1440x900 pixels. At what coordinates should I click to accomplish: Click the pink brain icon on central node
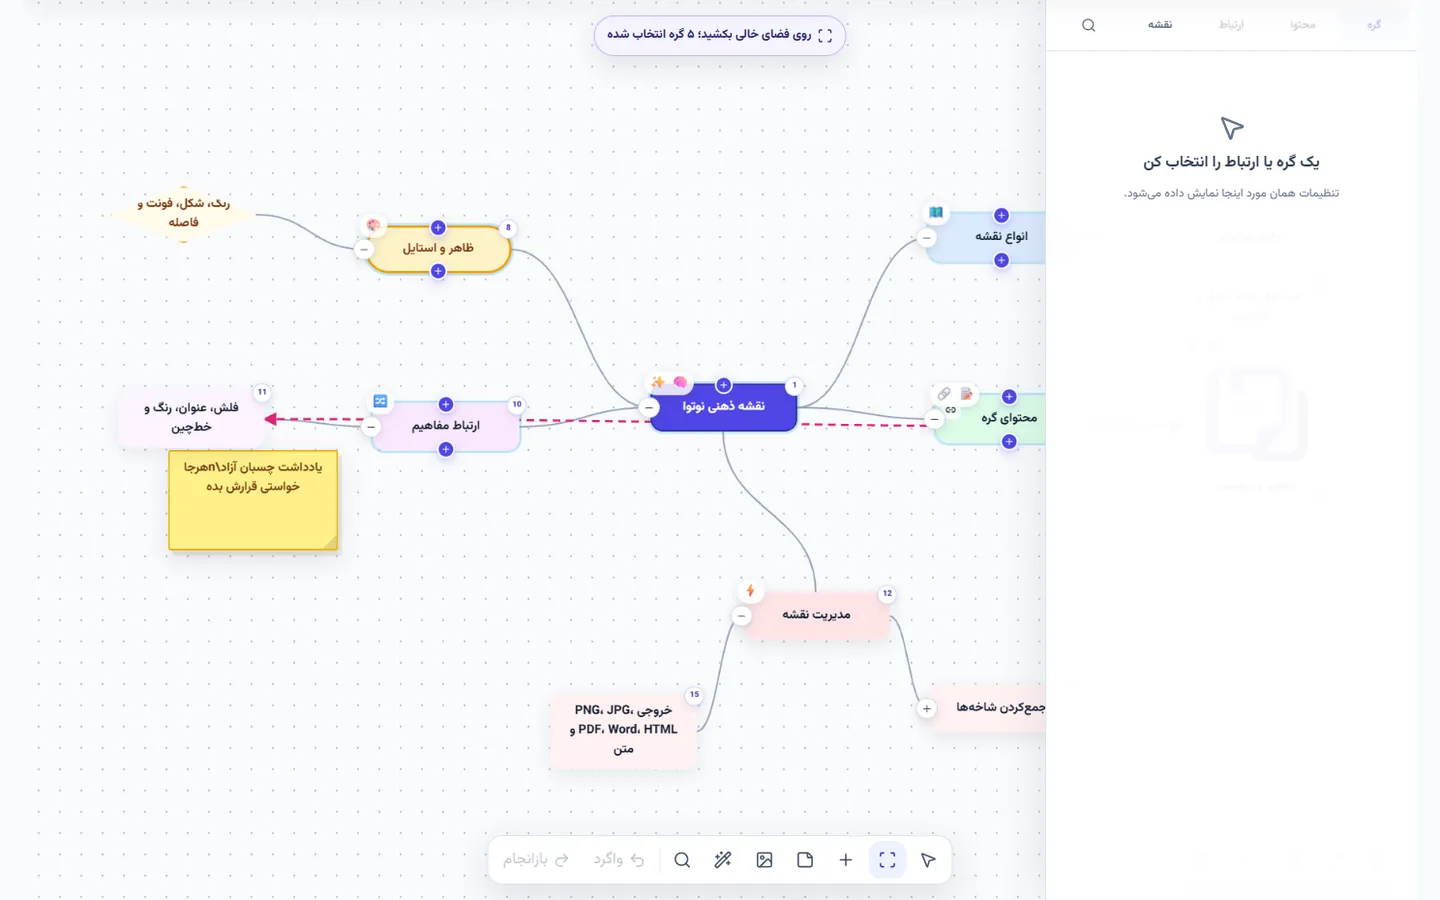click(681, 382)
